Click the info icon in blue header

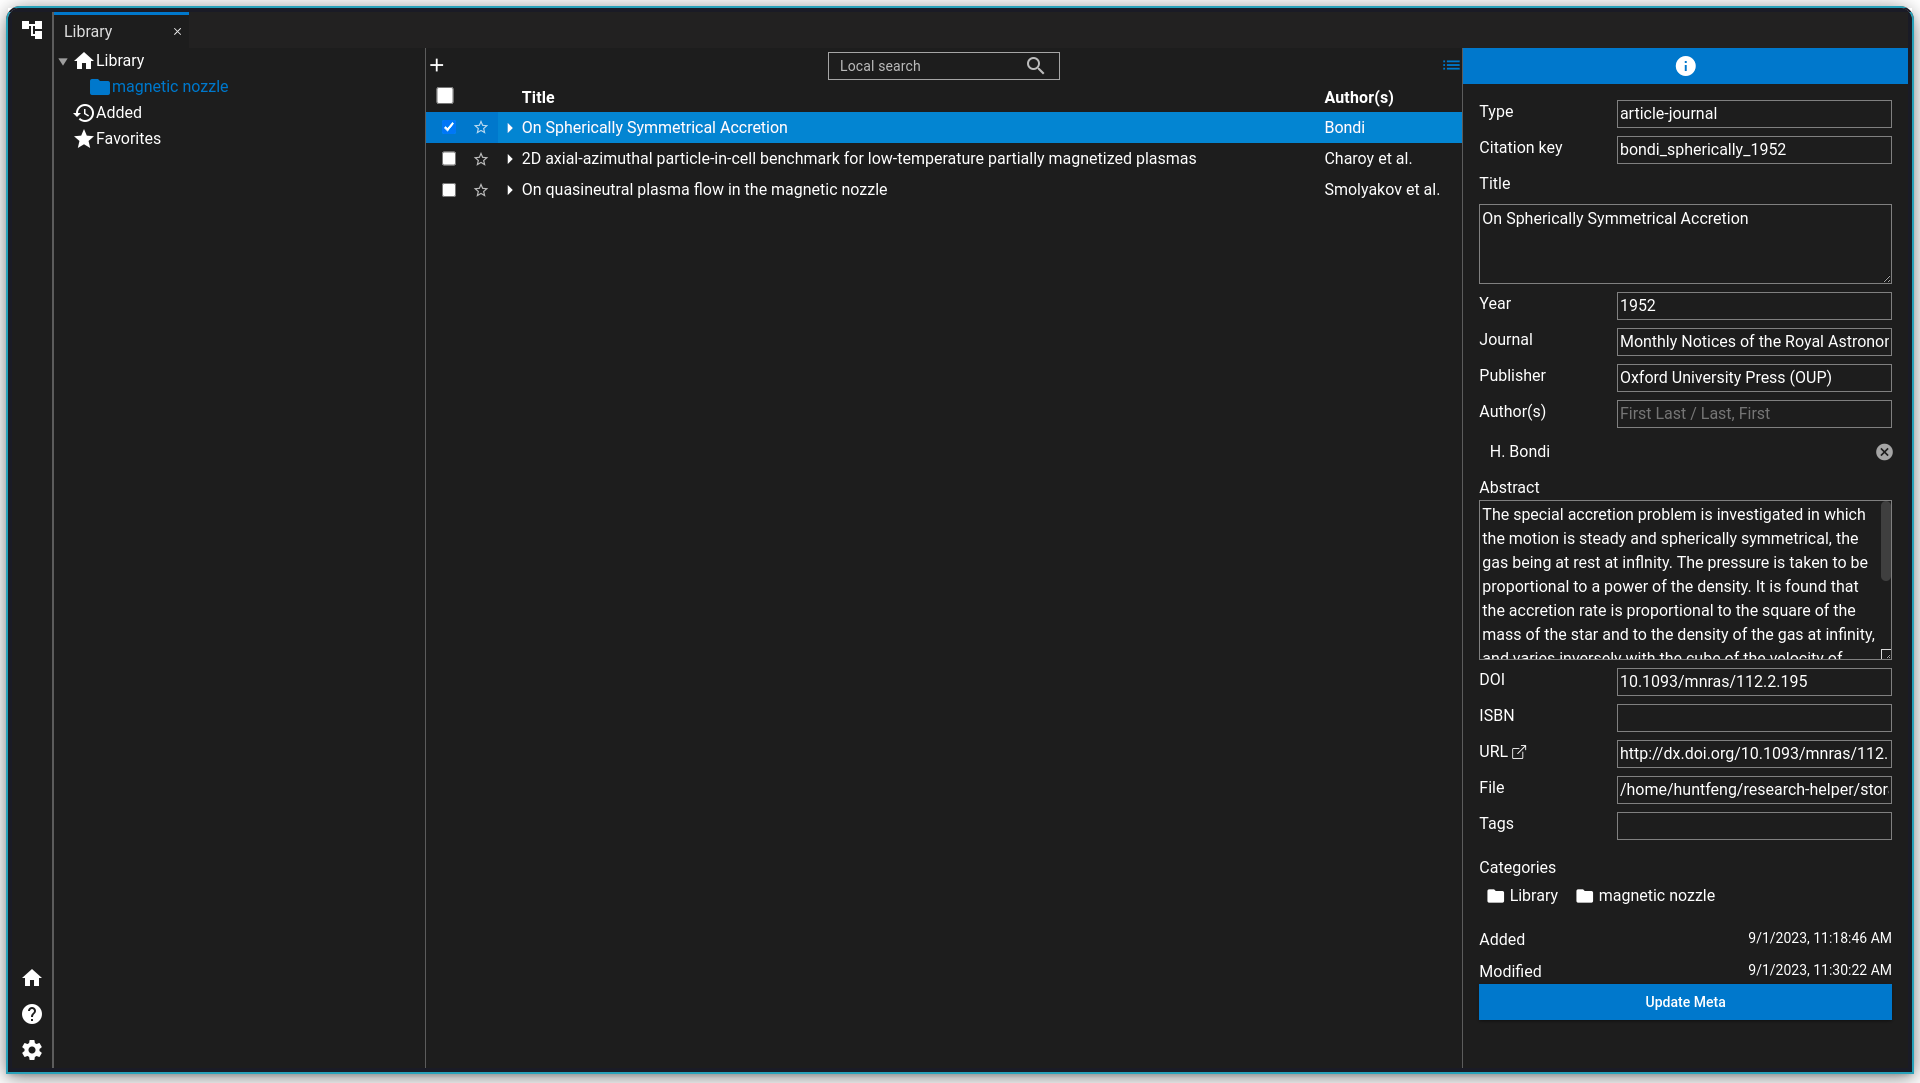coord(1685,66)
